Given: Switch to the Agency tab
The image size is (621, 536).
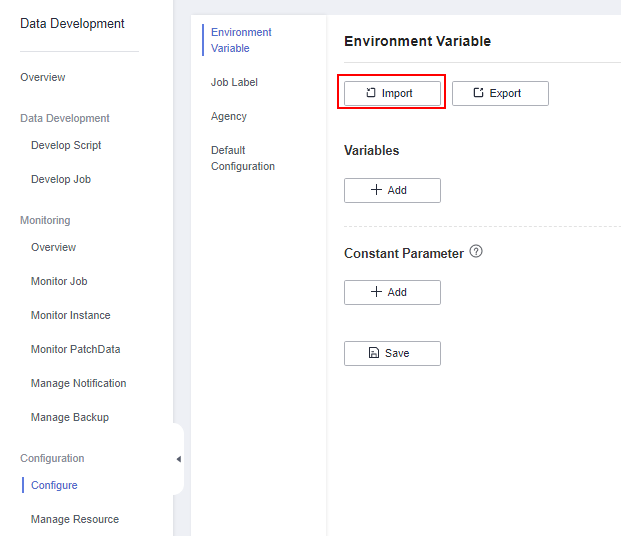Looking at the screenshot, I should [229, 116].
